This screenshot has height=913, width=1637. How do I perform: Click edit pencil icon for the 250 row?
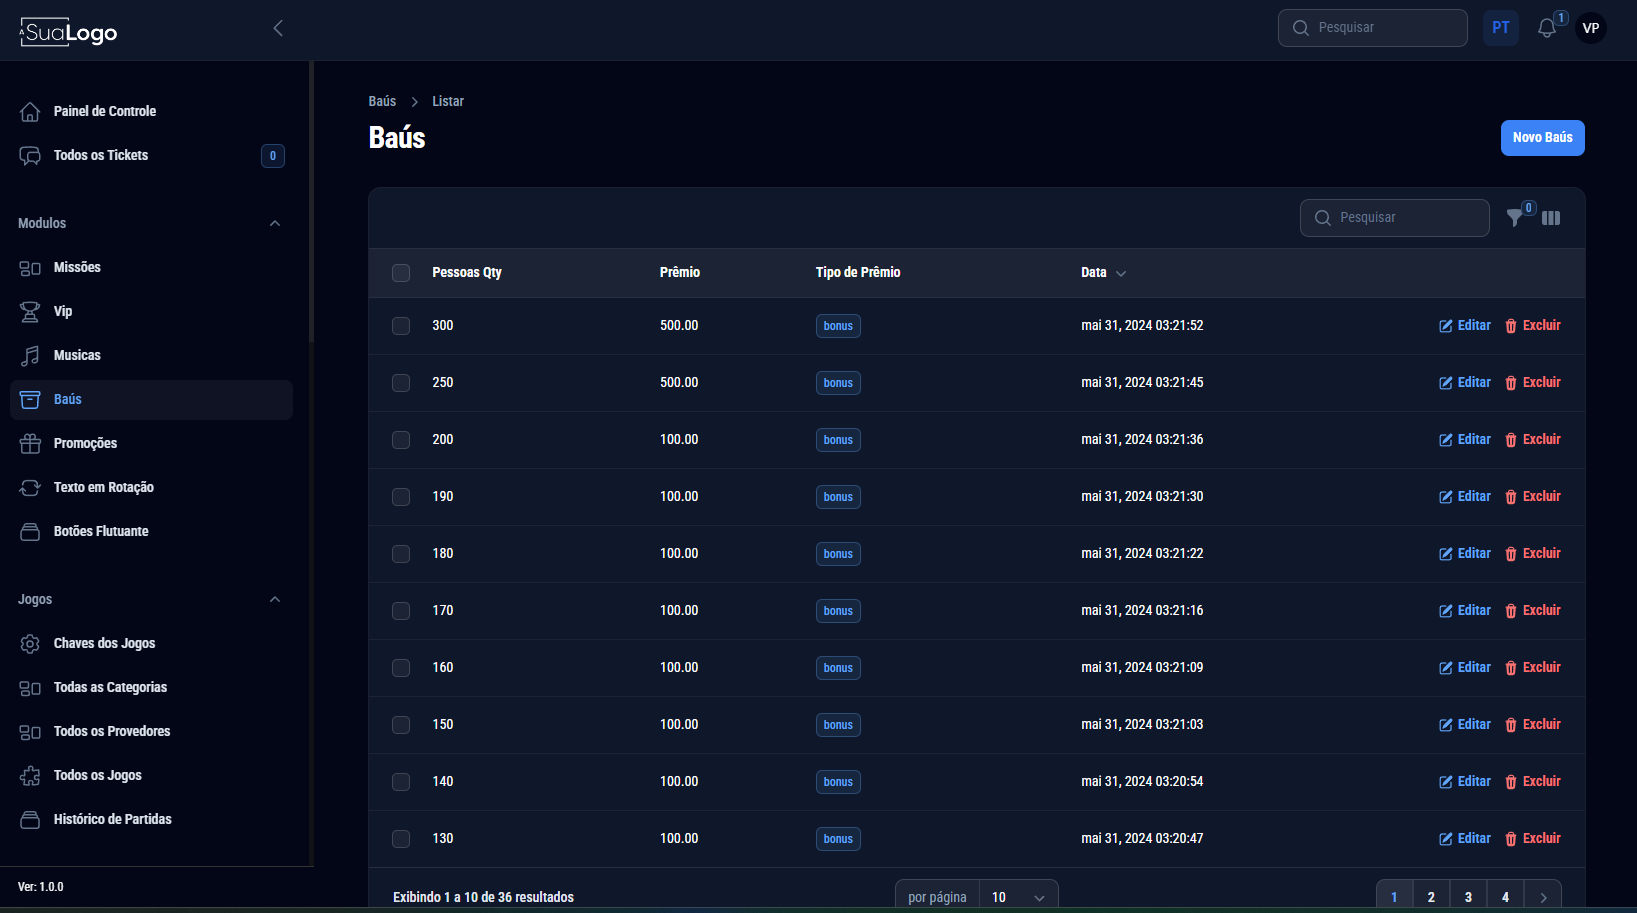[1446, 383]
